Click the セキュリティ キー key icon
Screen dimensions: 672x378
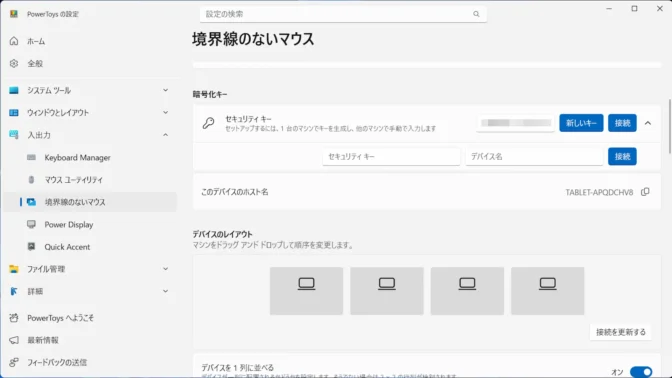coord(209,123)
